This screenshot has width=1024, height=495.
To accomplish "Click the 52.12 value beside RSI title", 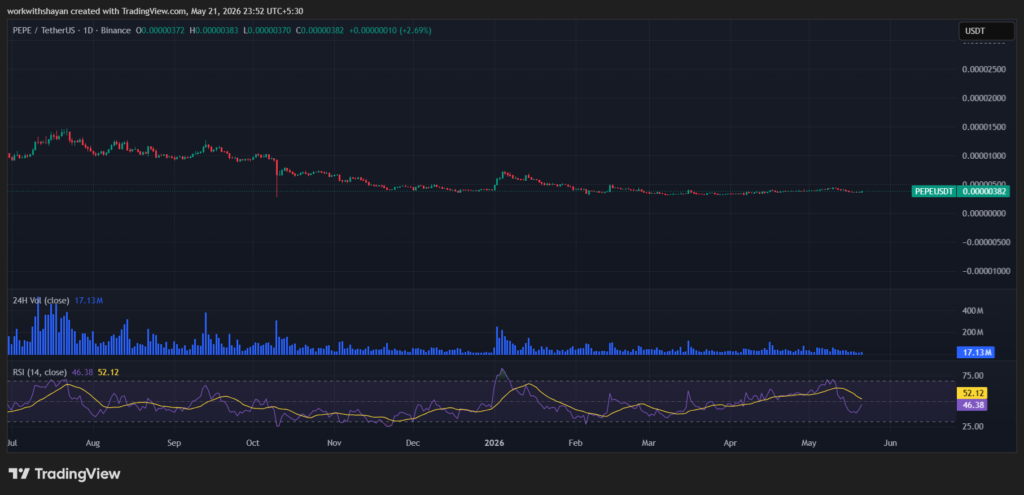I will 108,372.
